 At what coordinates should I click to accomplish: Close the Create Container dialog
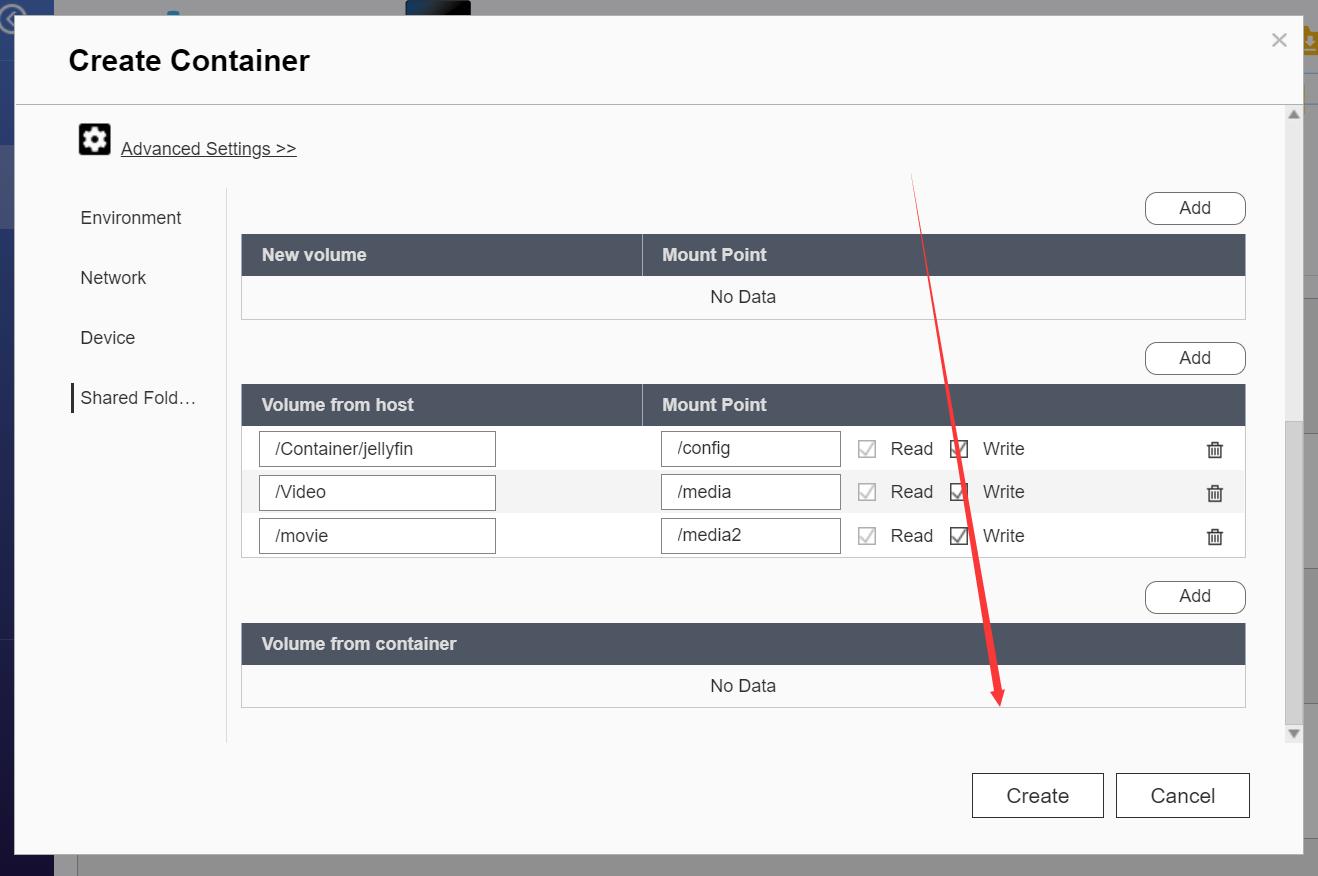pyautogui.click(x=1278, y=40)
